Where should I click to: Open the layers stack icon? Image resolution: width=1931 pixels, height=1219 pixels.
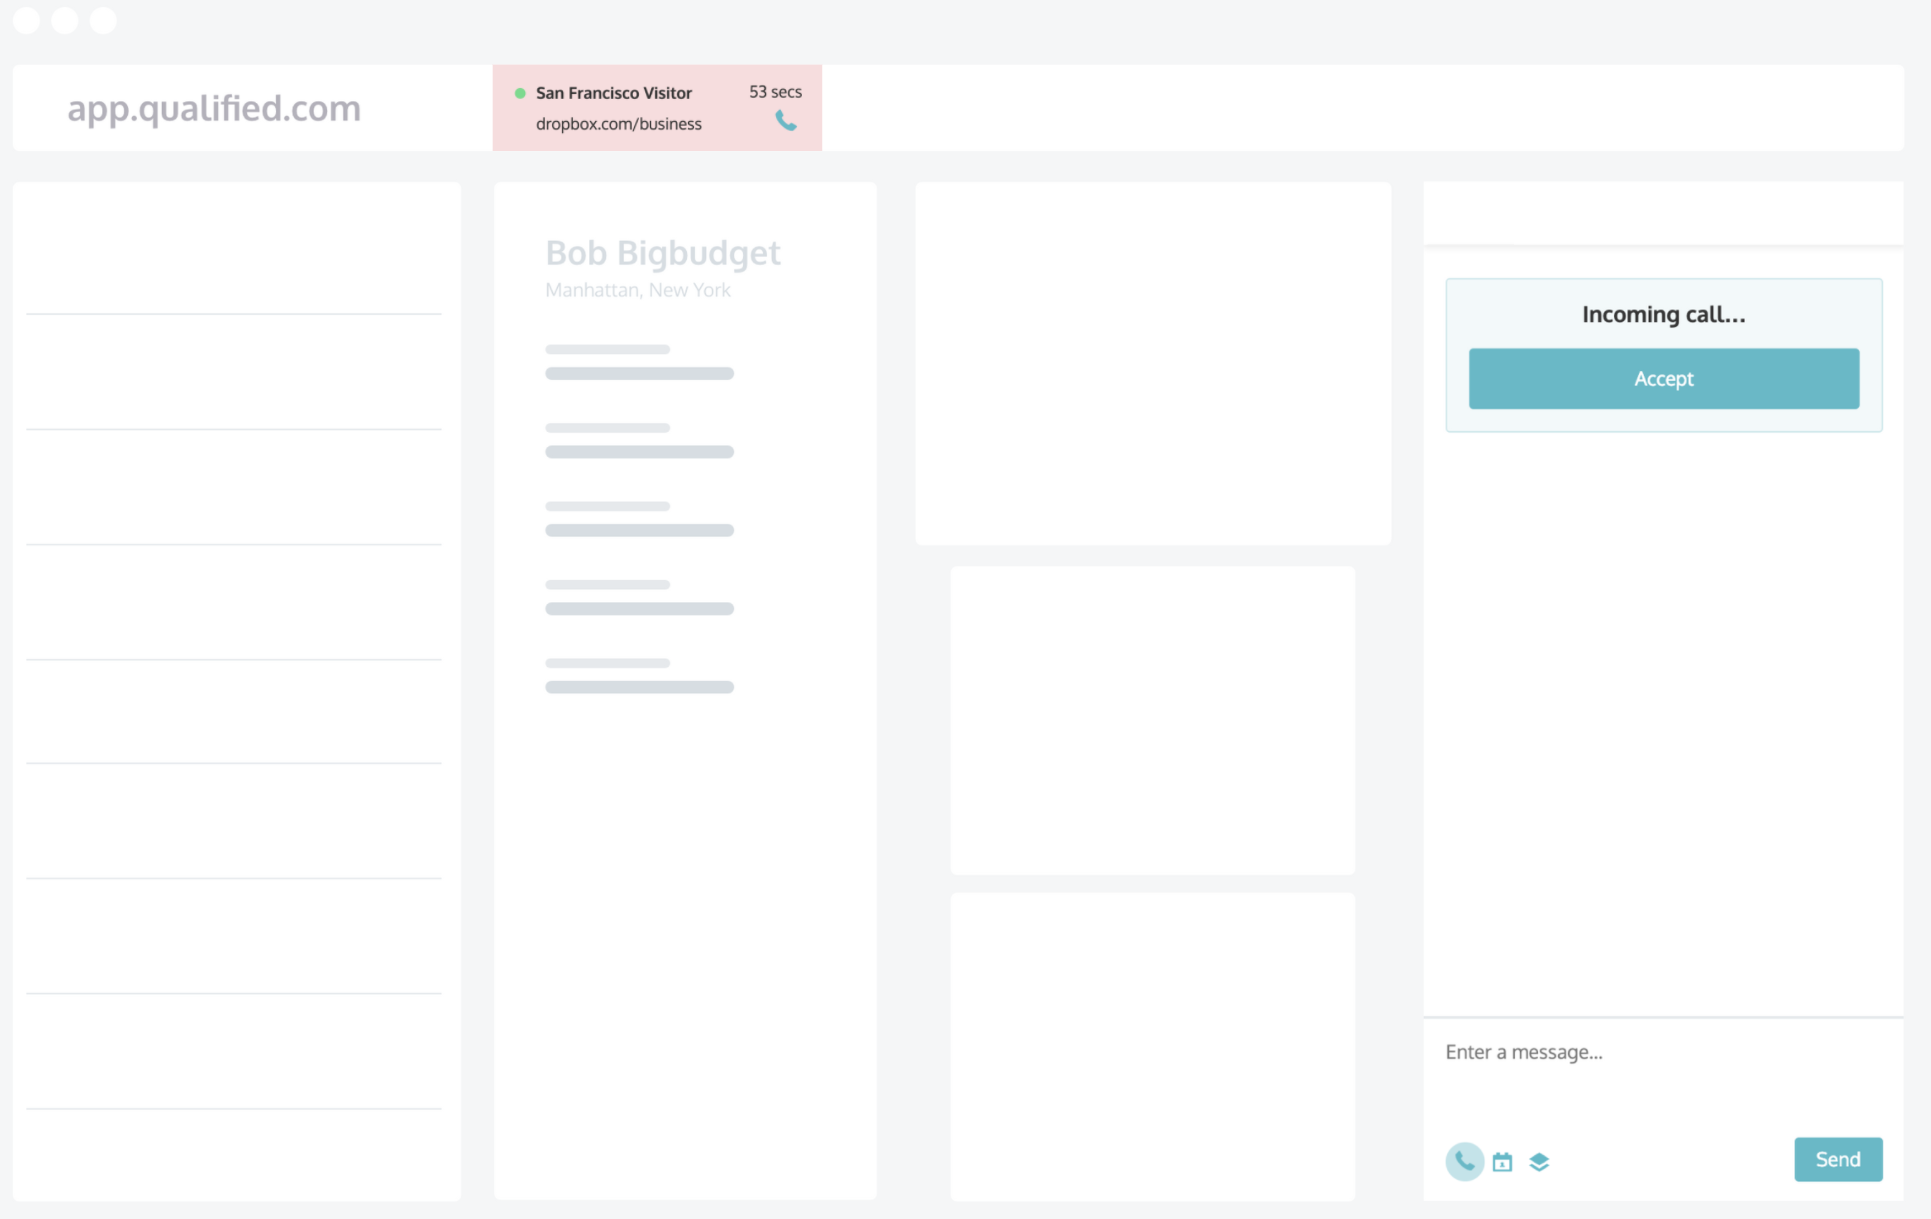(x=1539, y=1161)
